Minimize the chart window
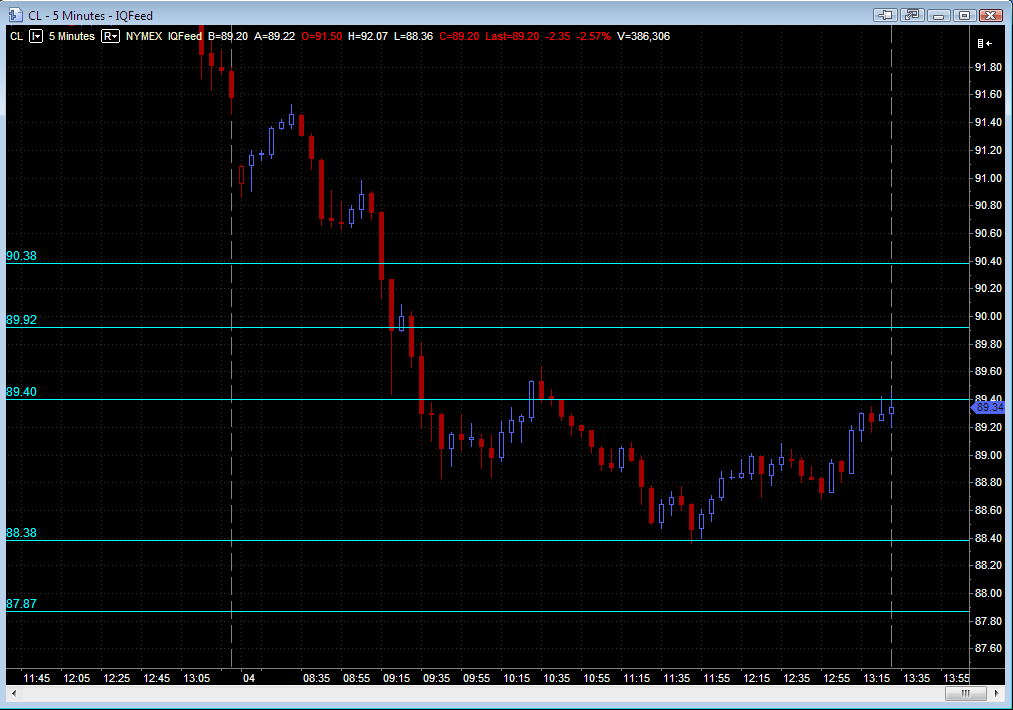Image resolution: width=1013 pixels, height=710 pixels. (938, 15)
